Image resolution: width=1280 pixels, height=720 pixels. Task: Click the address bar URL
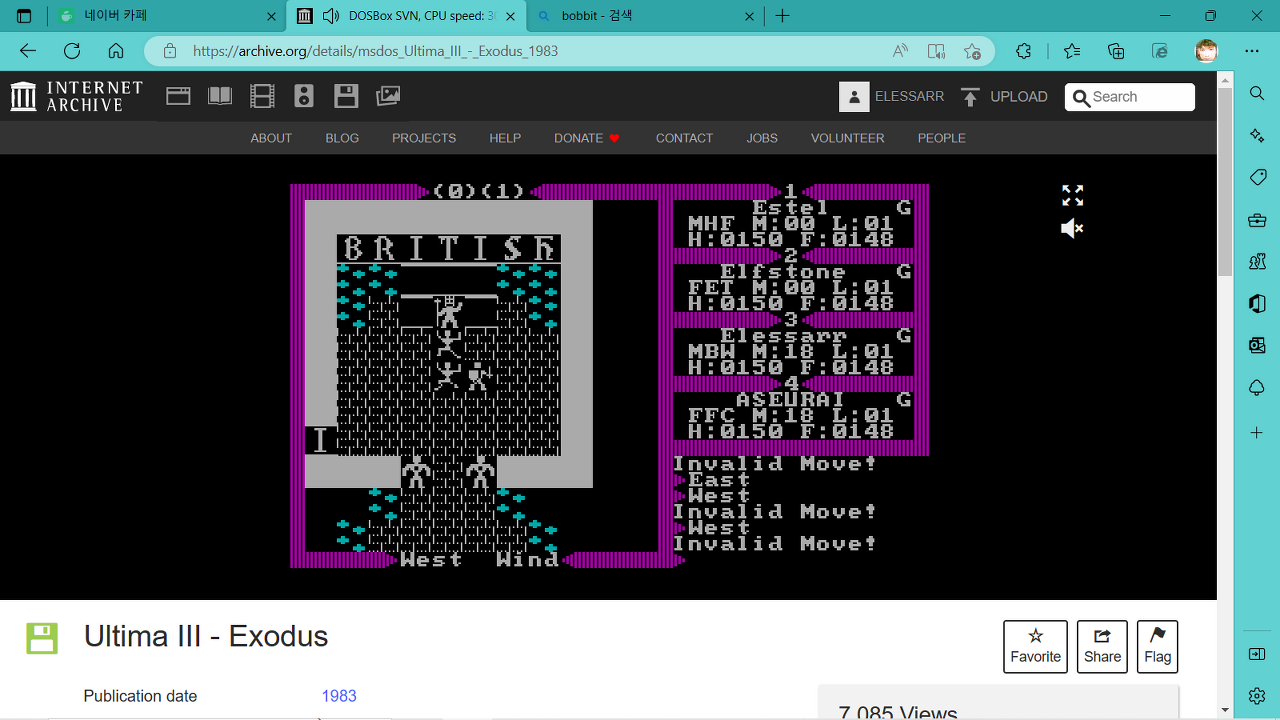pos(375,51)
